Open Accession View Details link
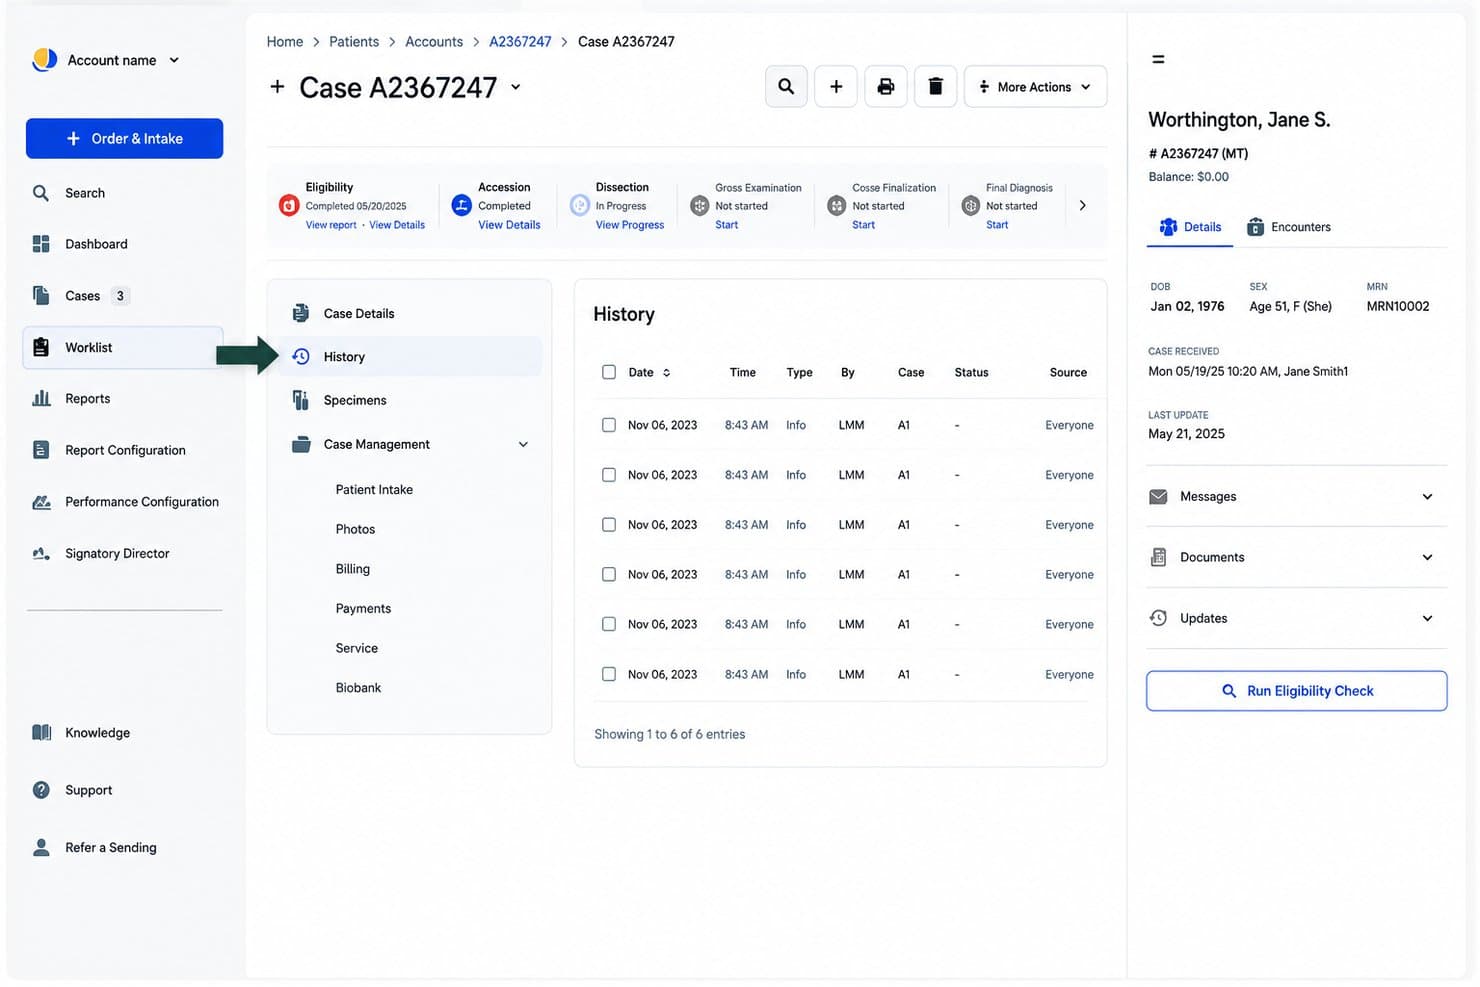The height and width of the screenshot is (987, 1480). [x=509, y=225]
